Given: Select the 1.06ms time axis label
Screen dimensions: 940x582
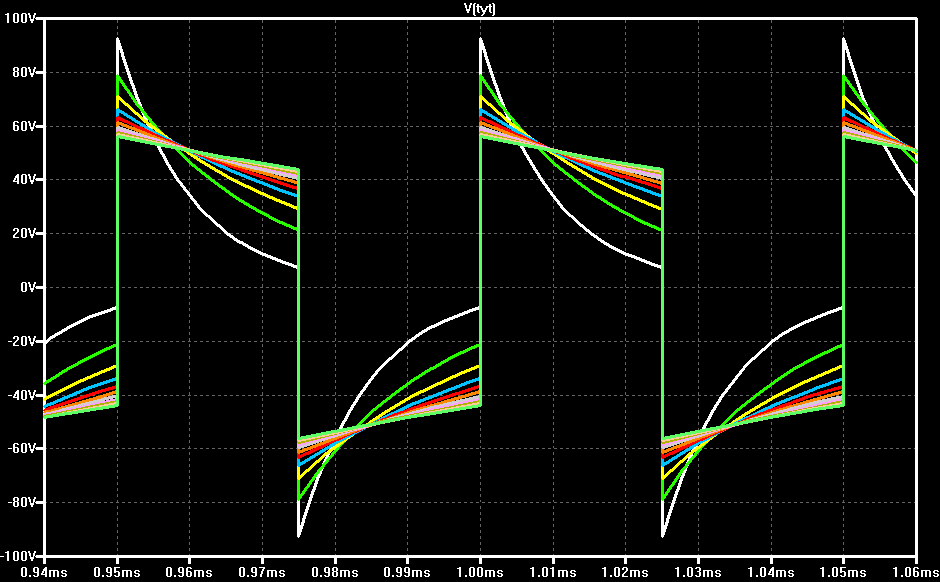Looking at the screenshot, I should click(x=915, y=572).
